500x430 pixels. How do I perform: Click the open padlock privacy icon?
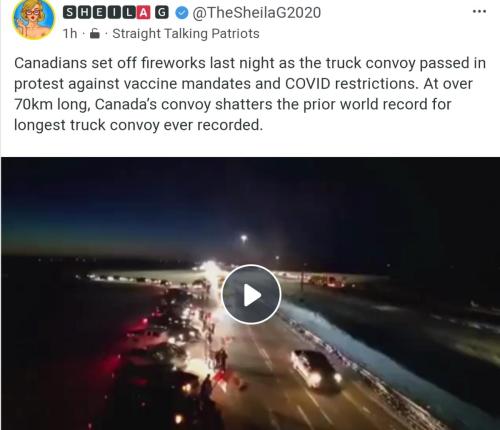click(95, 33)
